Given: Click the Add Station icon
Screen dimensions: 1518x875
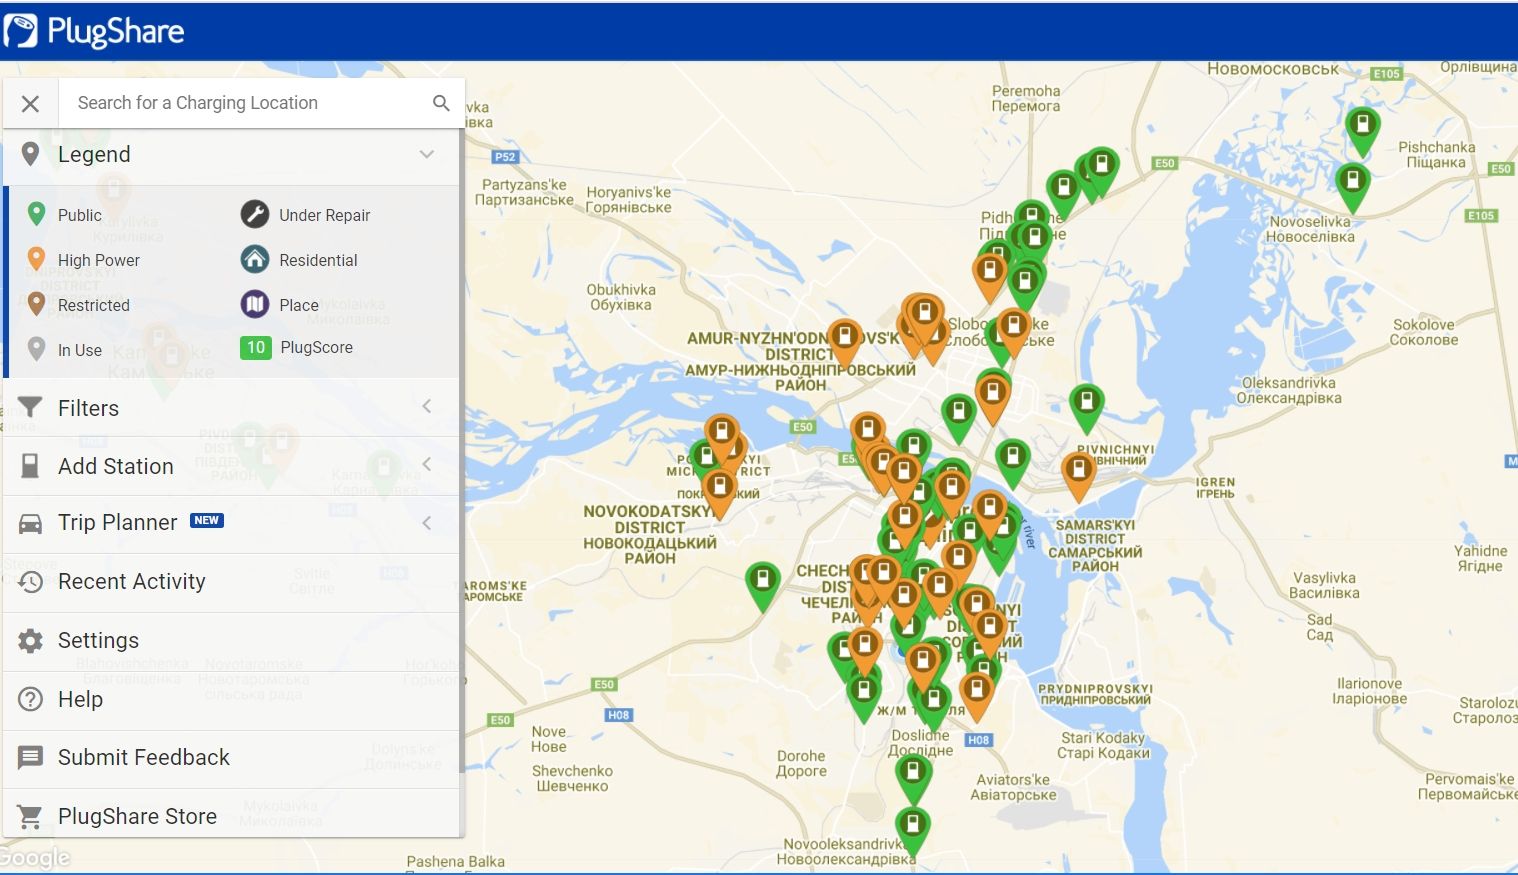Looking at the screenshot, I should 30,465.
